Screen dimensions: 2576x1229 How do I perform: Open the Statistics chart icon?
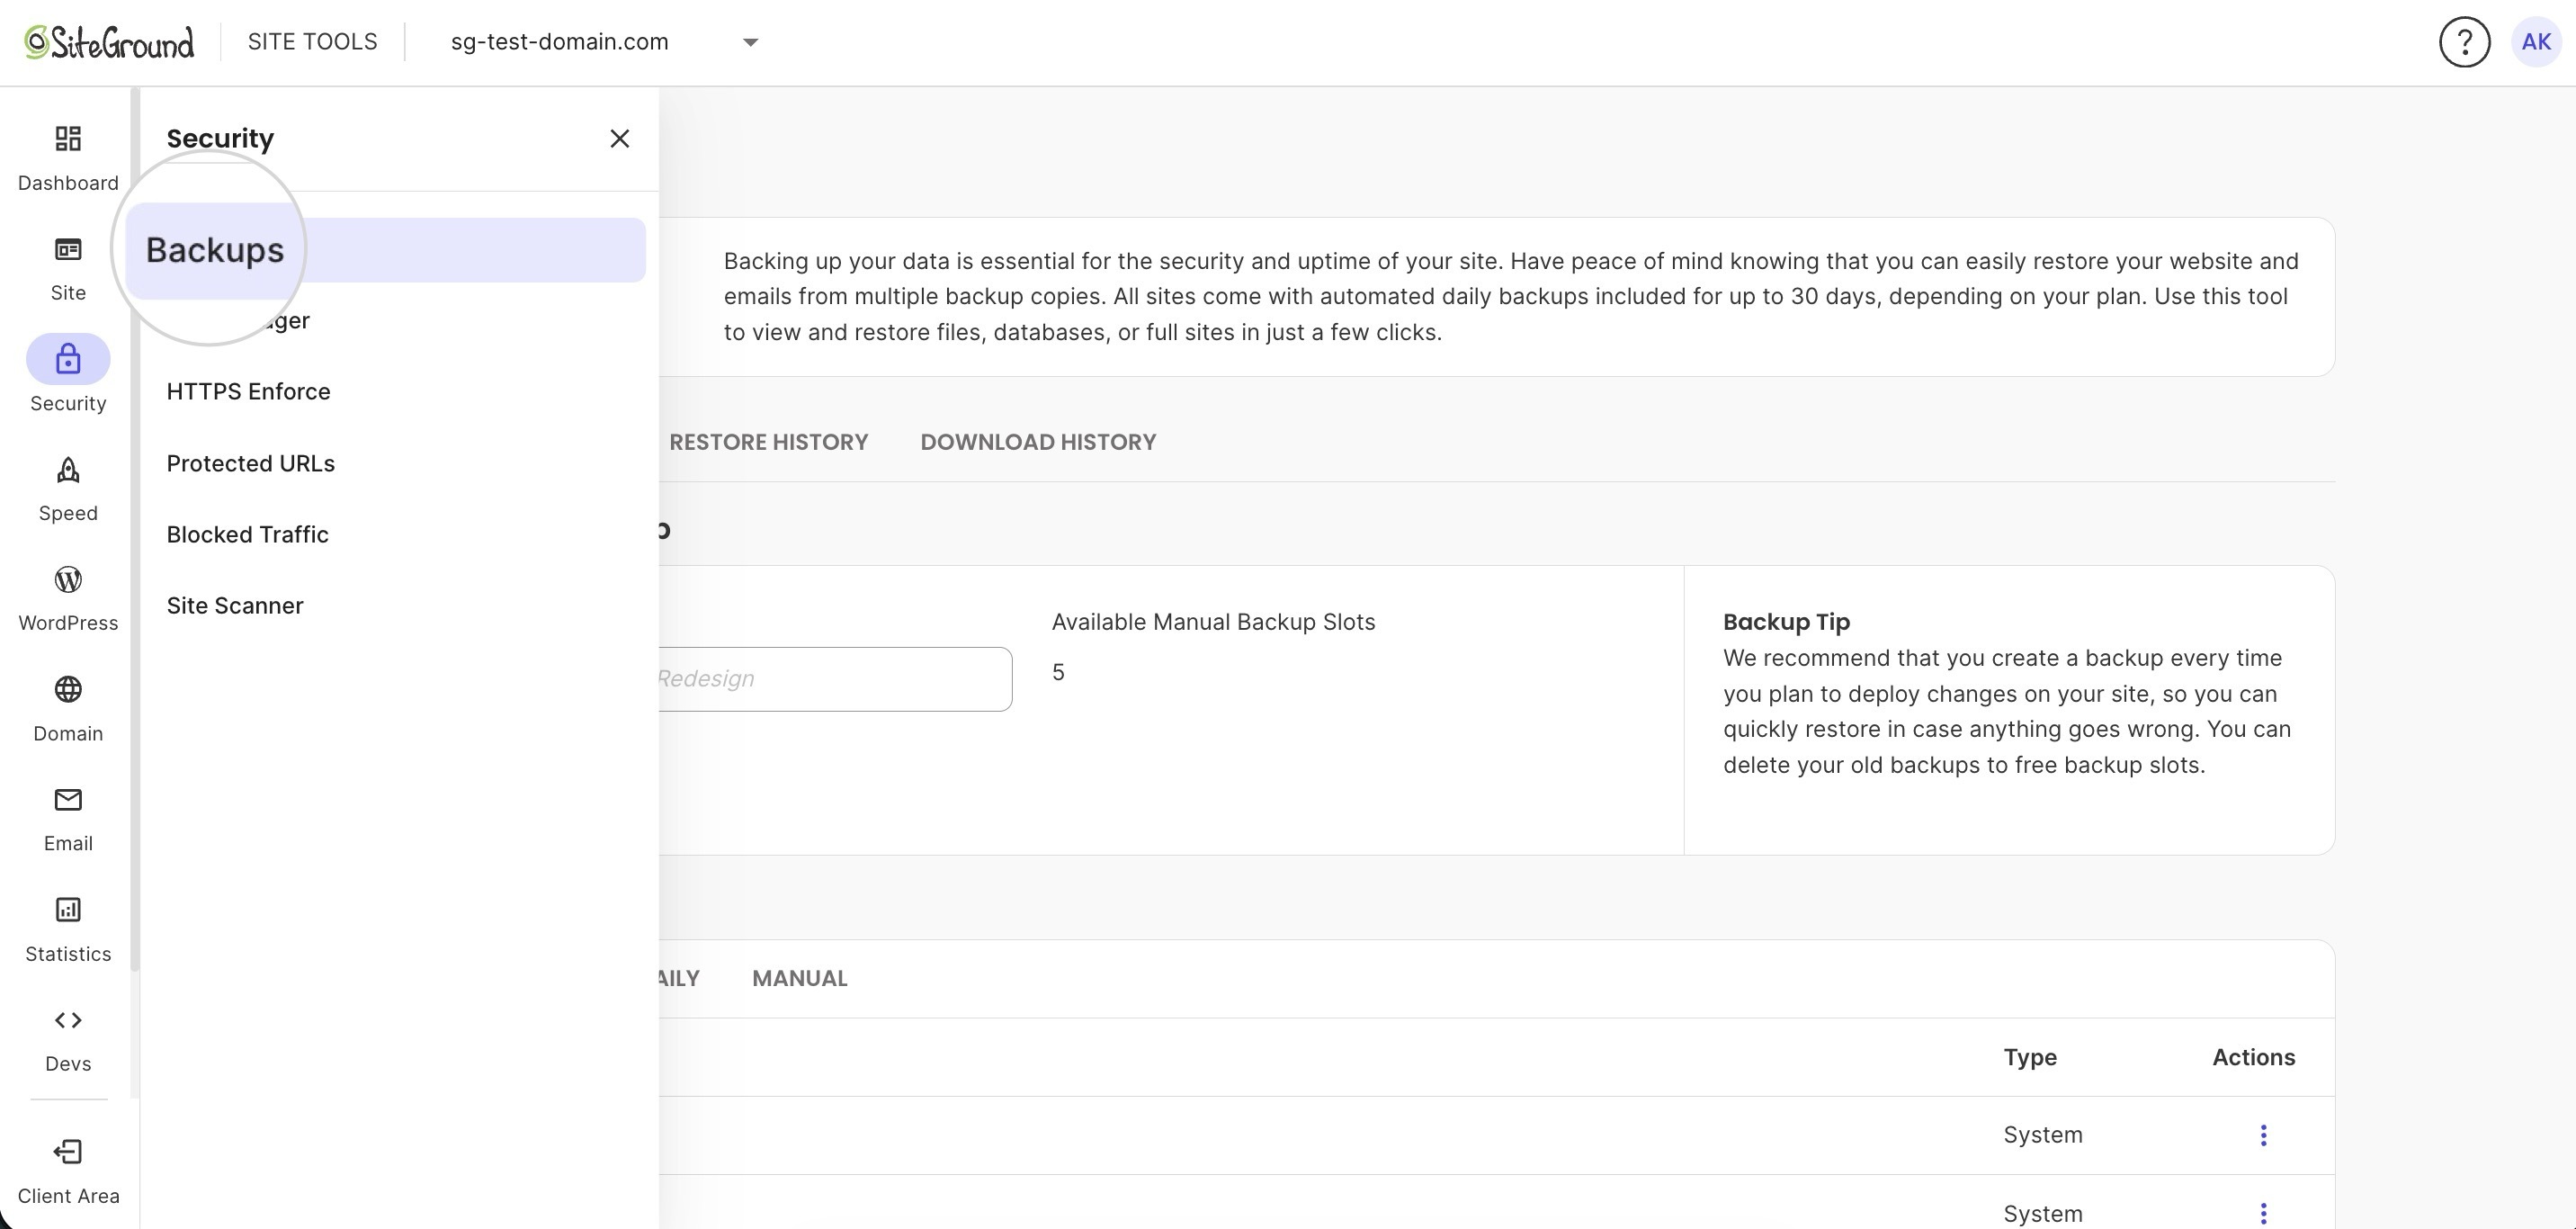click(x=68, y=909)
